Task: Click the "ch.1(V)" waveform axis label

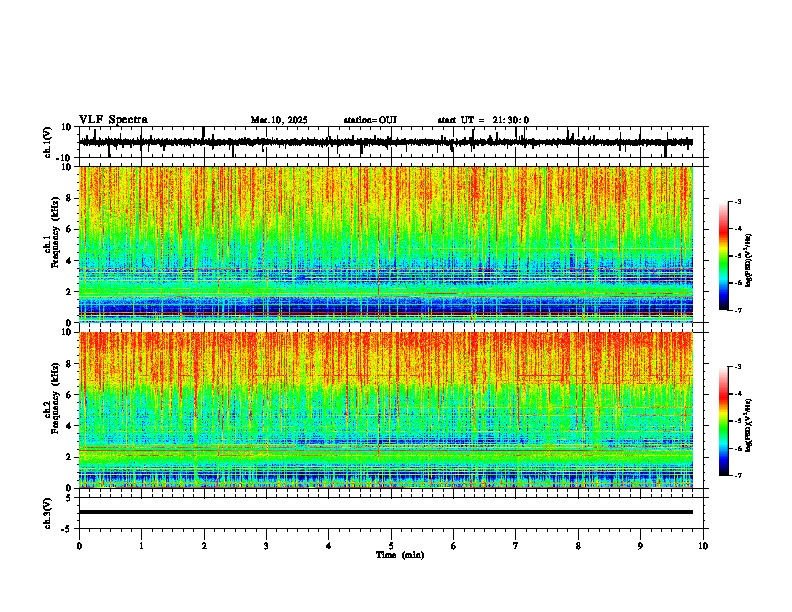Action: (x=48, y=142)
